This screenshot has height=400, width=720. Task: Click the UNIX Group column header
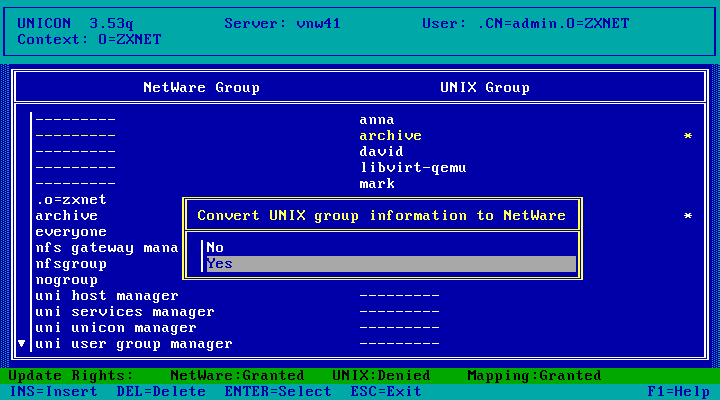484,87
